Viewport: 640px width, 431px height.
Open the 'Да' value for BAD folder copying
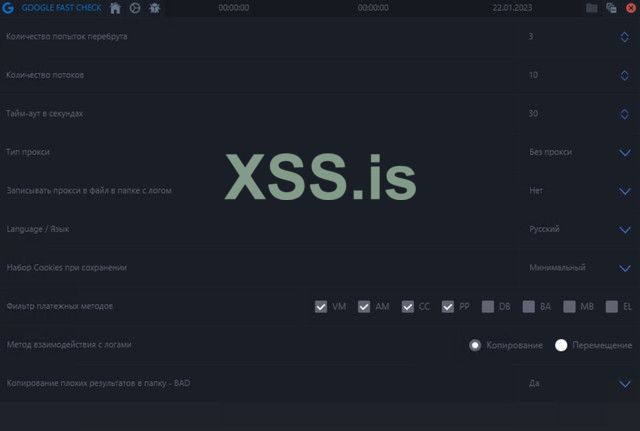click(x=534, y=383)
